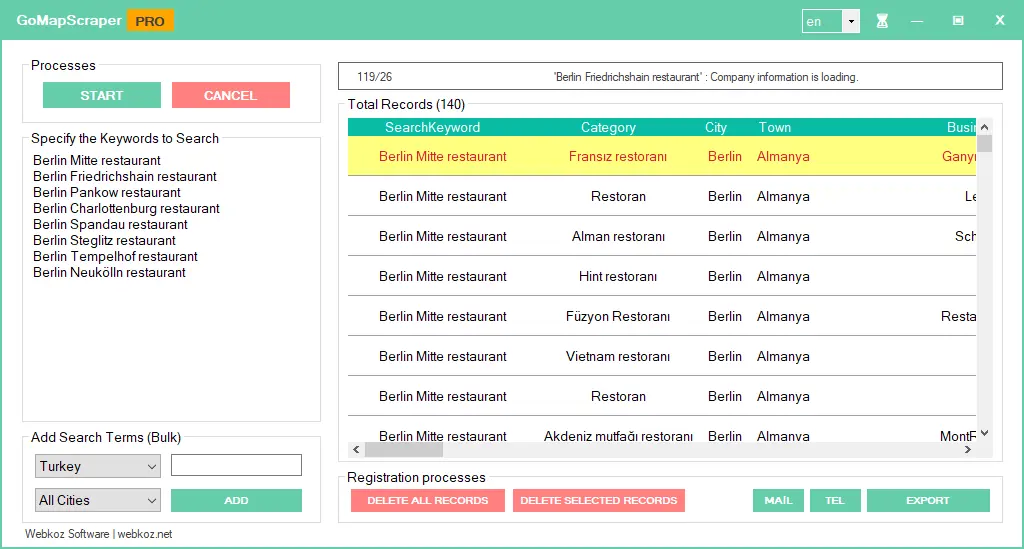Viewport: 1024px width, 549px height.
Task: Select keyword 'Berlin Spandau restaurant'
Action: click(x=110, y=225)
